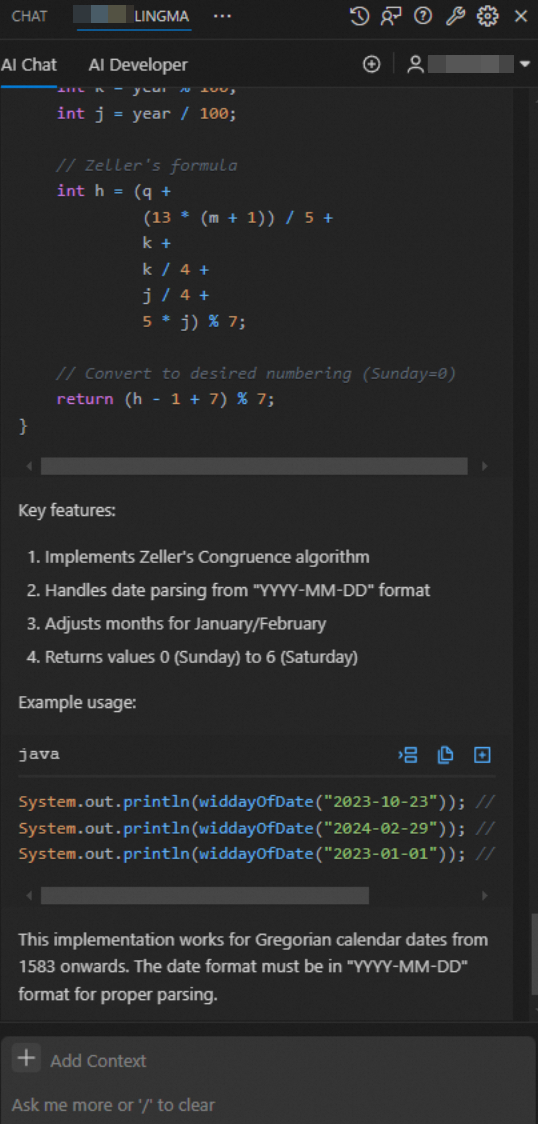Open help question mark icon
This screenshot has width=538, height=1124.
(x=423, y=16)
